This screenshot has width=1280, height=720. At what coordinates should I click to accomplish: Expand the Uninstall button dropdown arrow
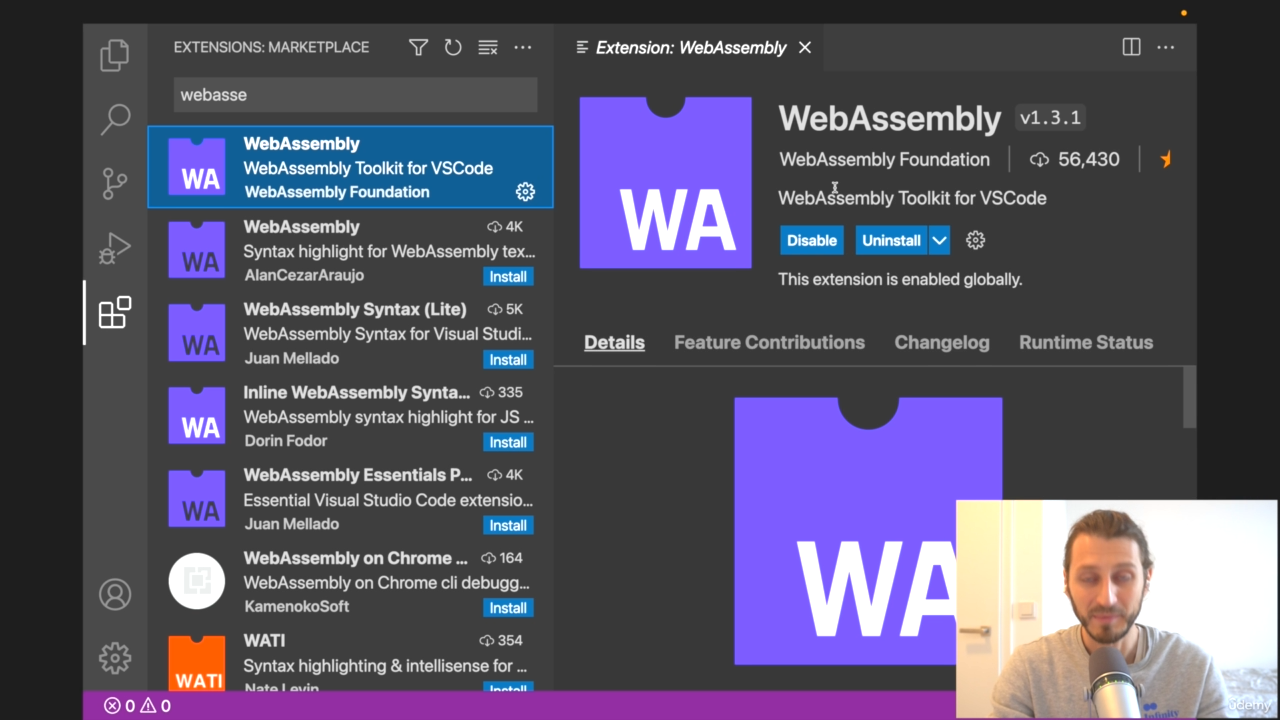[x=939, y=240]
